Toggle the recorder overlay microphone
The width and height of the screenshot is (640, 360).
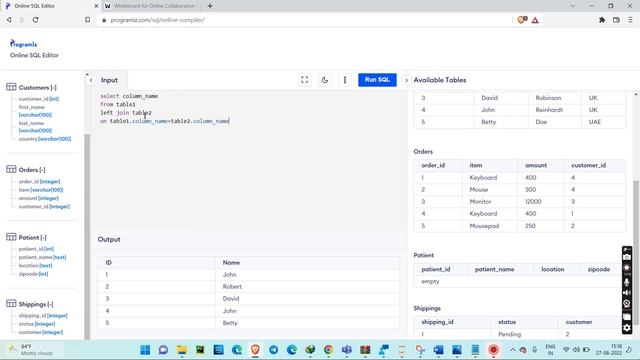pyautogui.click(x=627, y=282)
